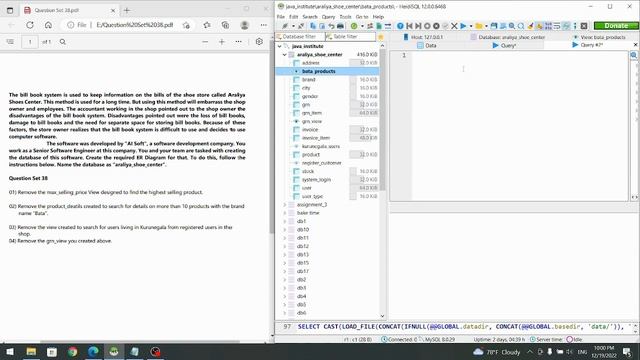Expand the bake time database node
Screen dimensions: 640x360
click(x=284, y=213)
